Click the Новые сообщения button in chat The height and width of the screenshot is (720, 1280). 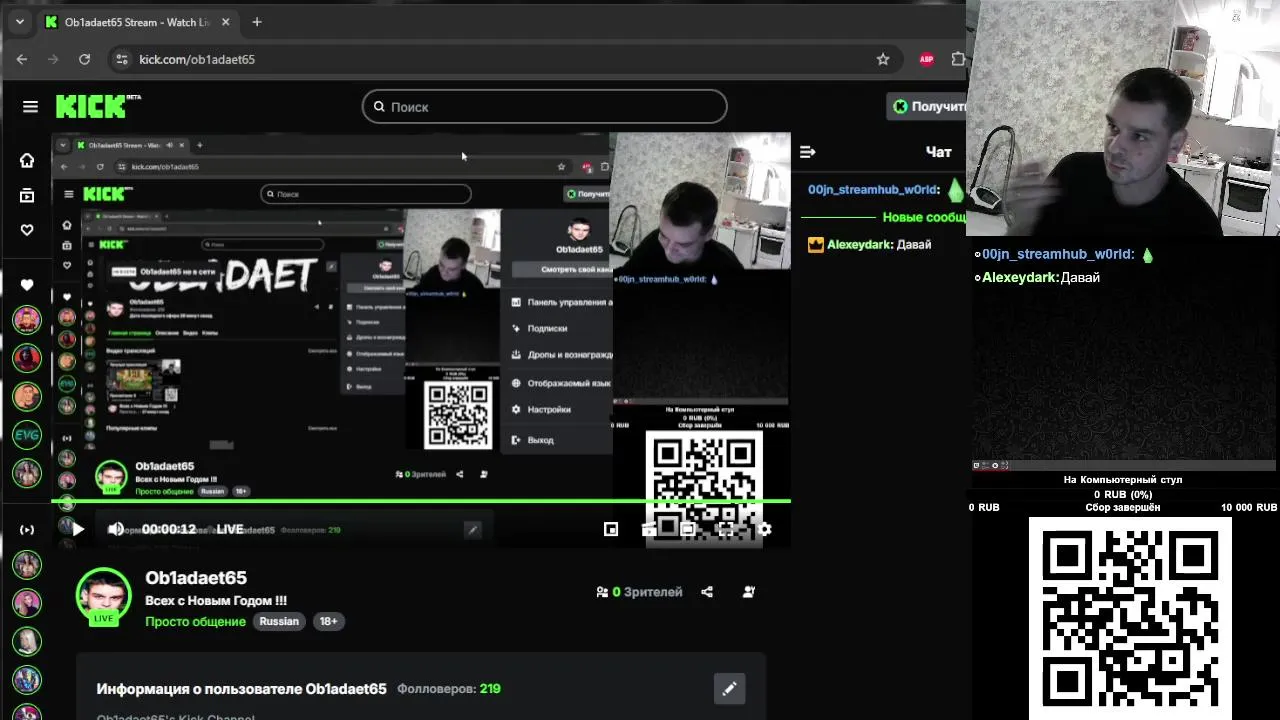coord(923,217)
